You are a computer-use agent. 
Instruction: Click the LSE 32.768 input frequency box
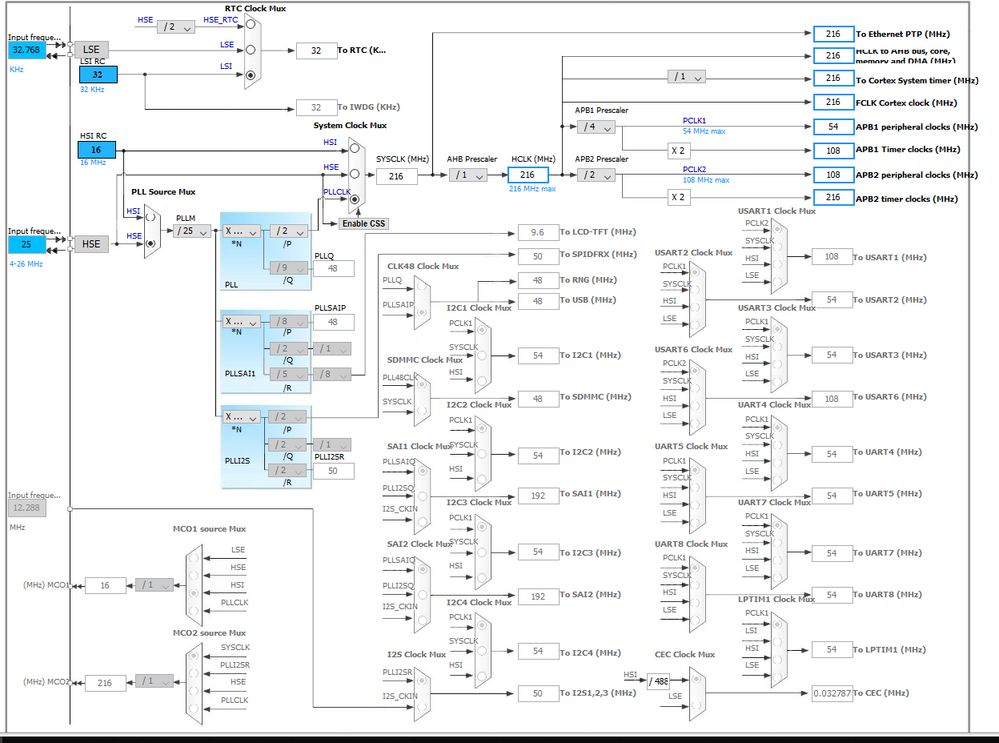pos(27,50)
